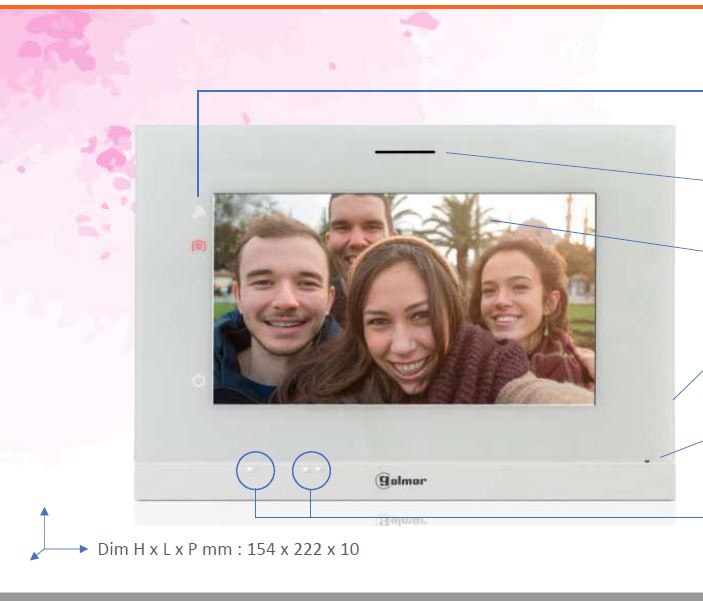Tap the faint Wi-Fi icon above the camera icon
This screenshot has width=703, height=601.
[x=199, y=212]
